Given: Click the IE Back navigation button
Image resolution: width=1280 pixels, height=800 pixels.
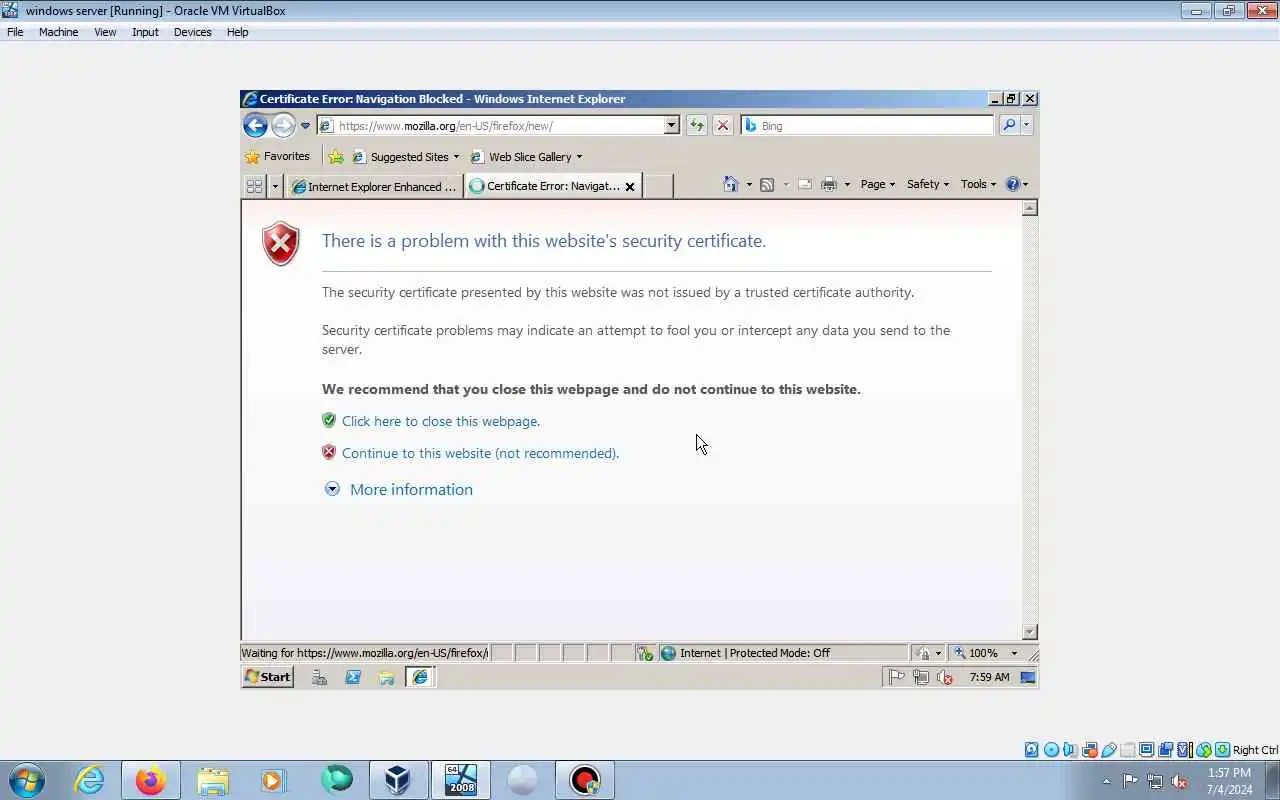Looking at the screenshot, I should point(255,125).
